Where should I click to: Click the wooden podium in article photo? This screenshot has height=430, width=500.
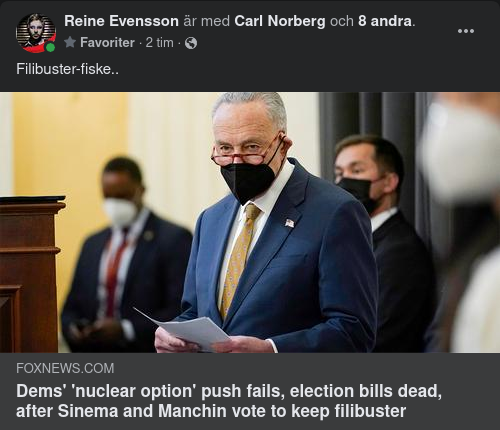pos(30,274)
